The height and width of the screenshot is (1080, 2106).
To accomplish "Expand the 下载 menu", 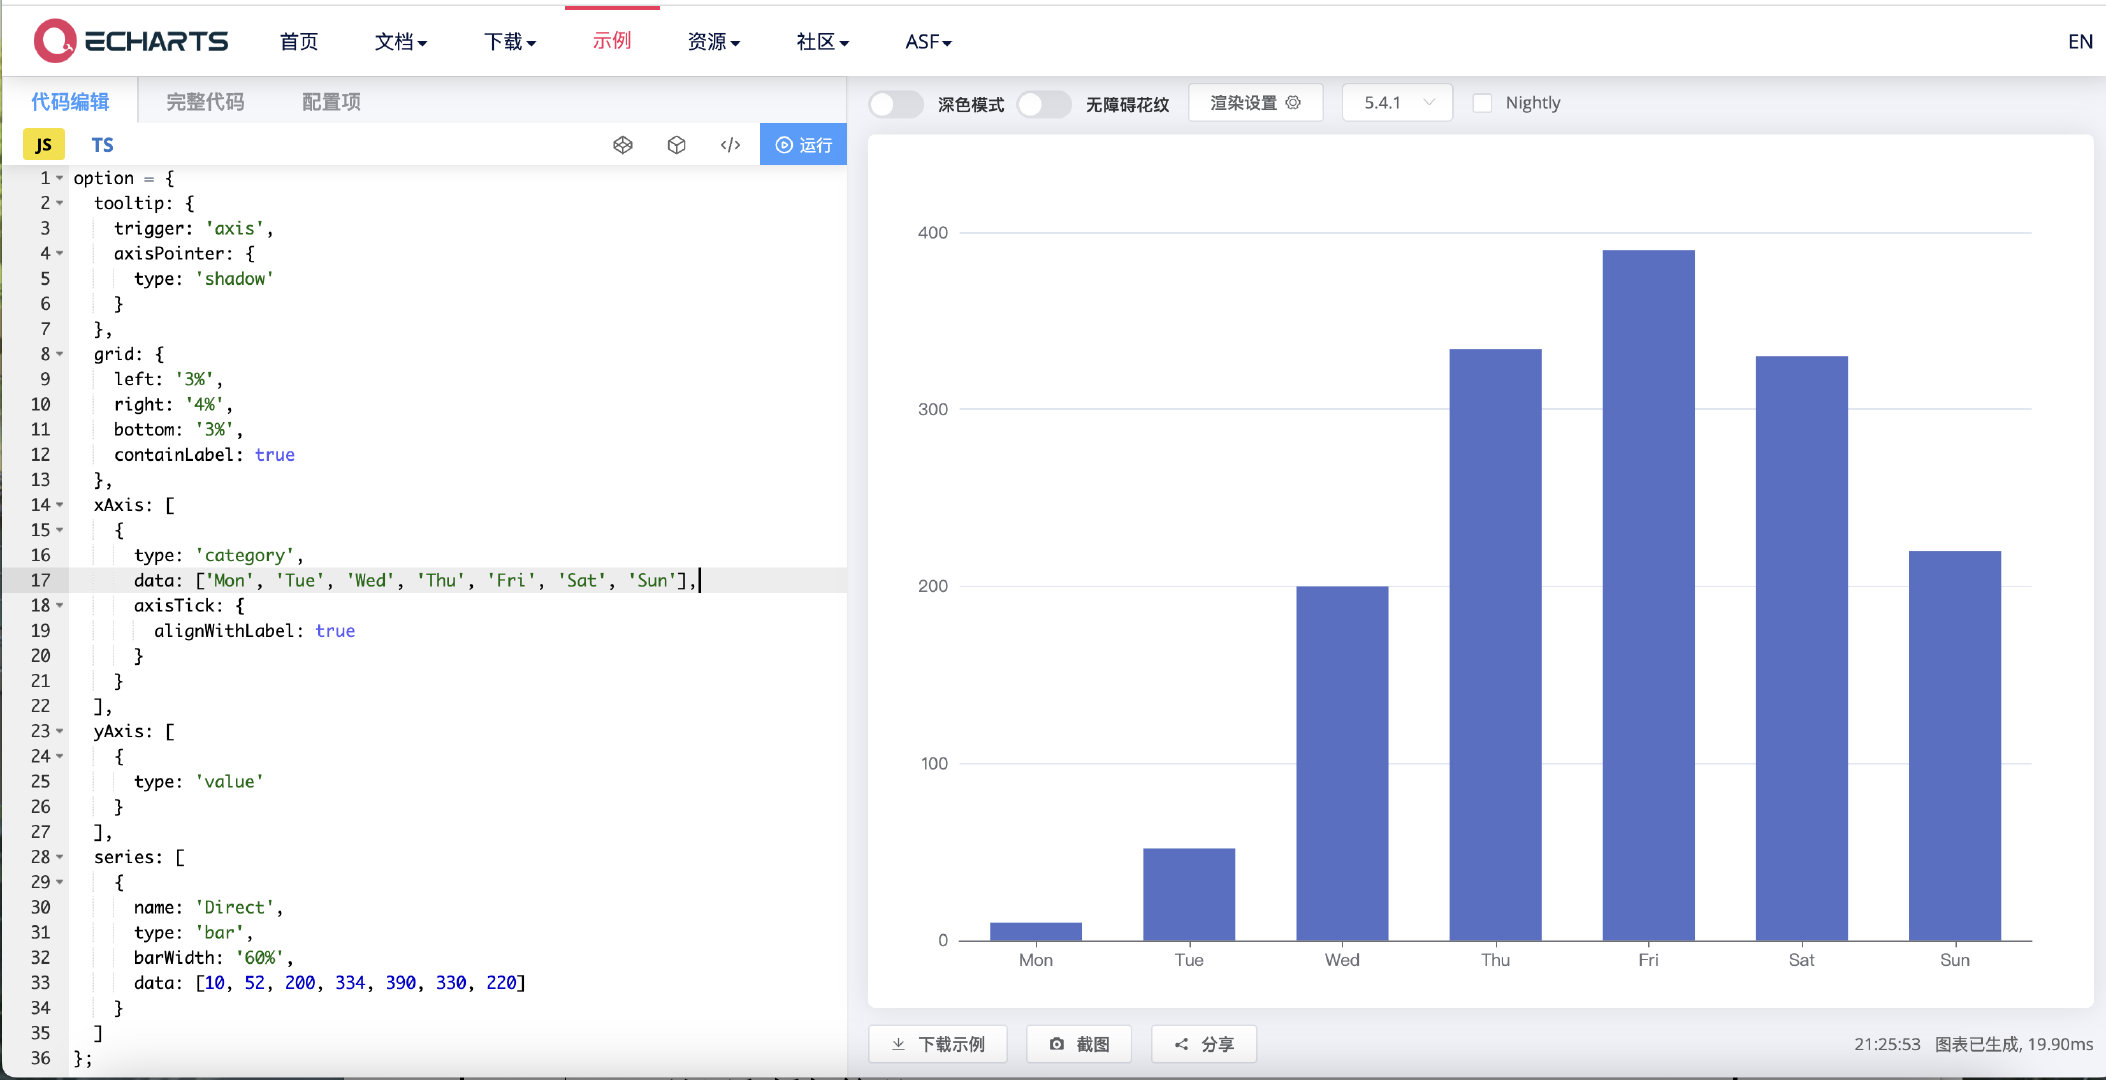I will (510, 41).
